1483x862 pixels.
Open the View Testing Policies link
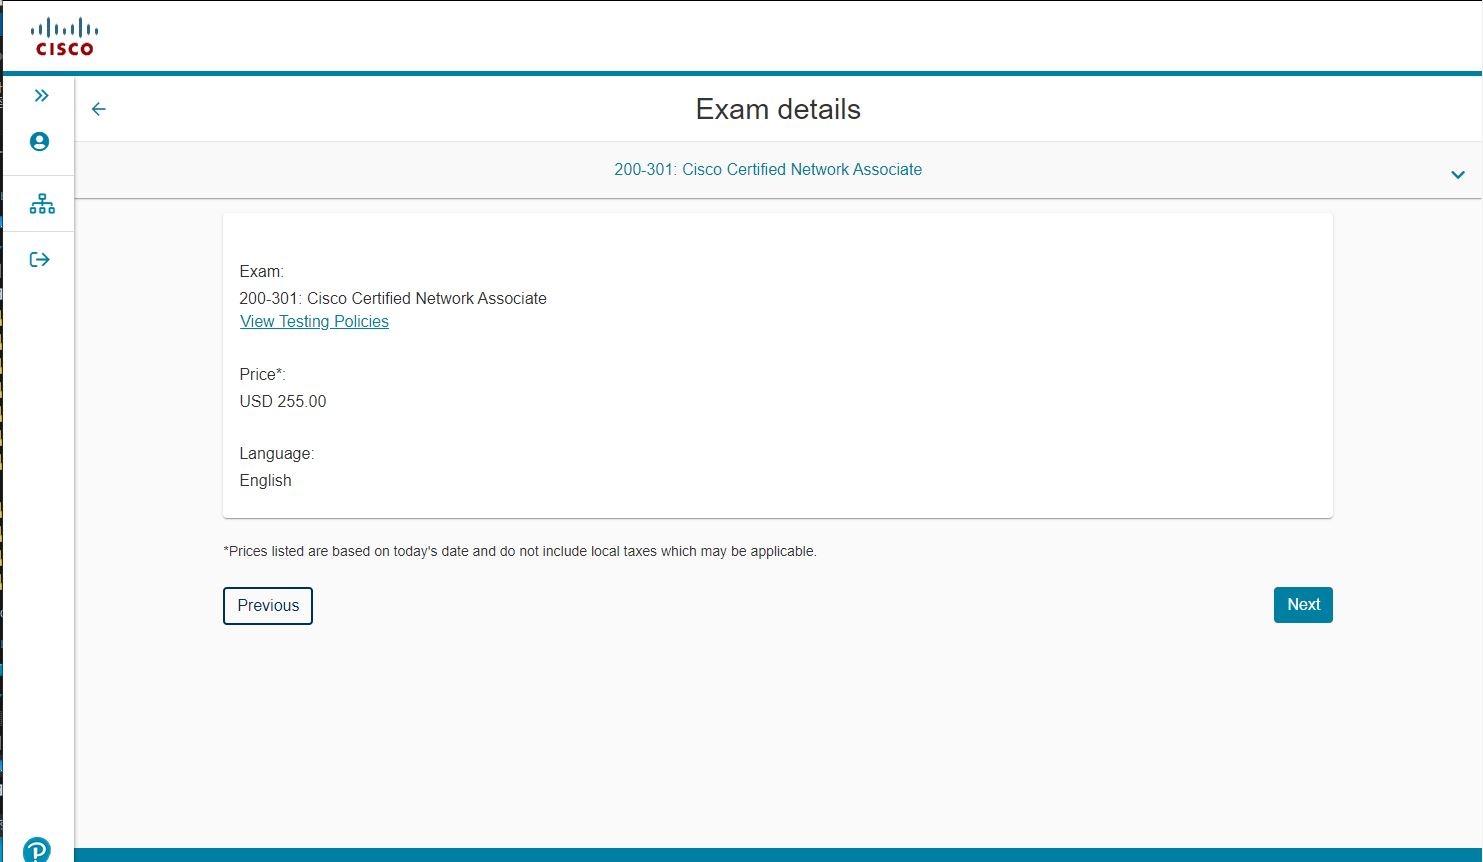pos(314,322)
